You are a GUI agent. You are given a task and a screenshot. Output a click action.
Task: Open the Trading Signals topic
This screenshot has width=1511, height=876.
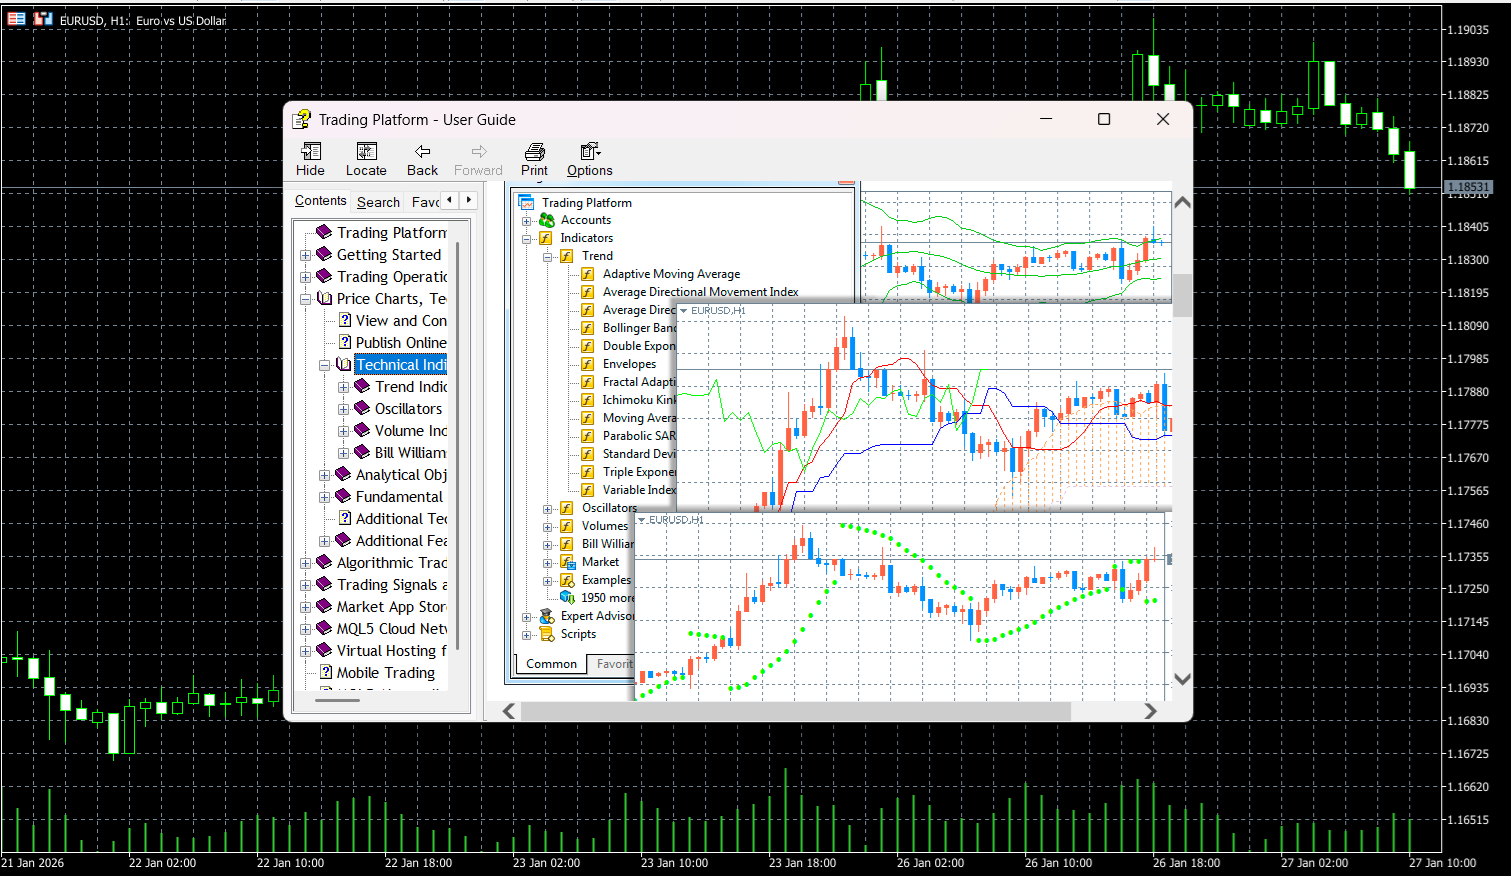[392, 585]
